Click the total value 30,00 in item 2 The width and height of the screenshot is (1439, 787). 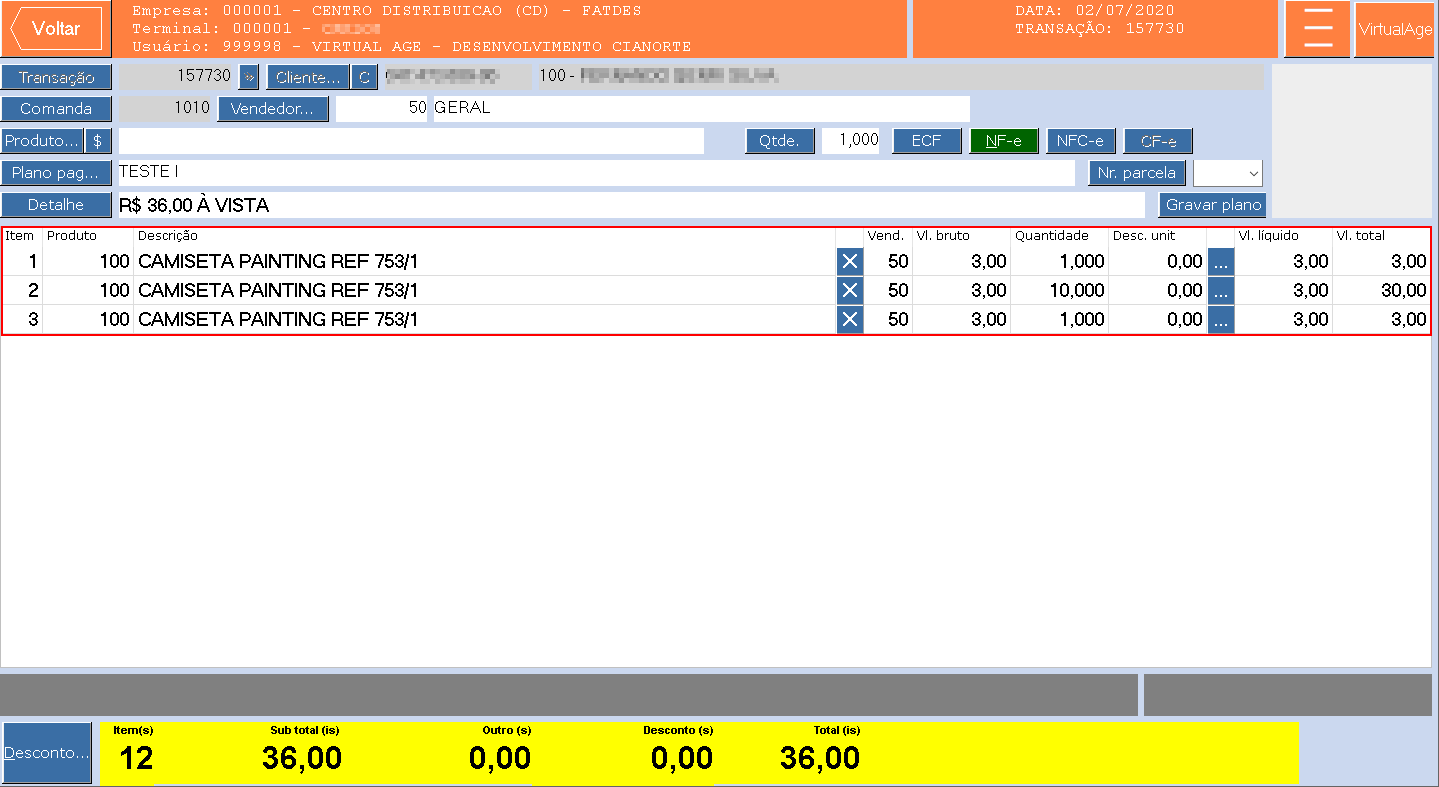coord(1381,291)
